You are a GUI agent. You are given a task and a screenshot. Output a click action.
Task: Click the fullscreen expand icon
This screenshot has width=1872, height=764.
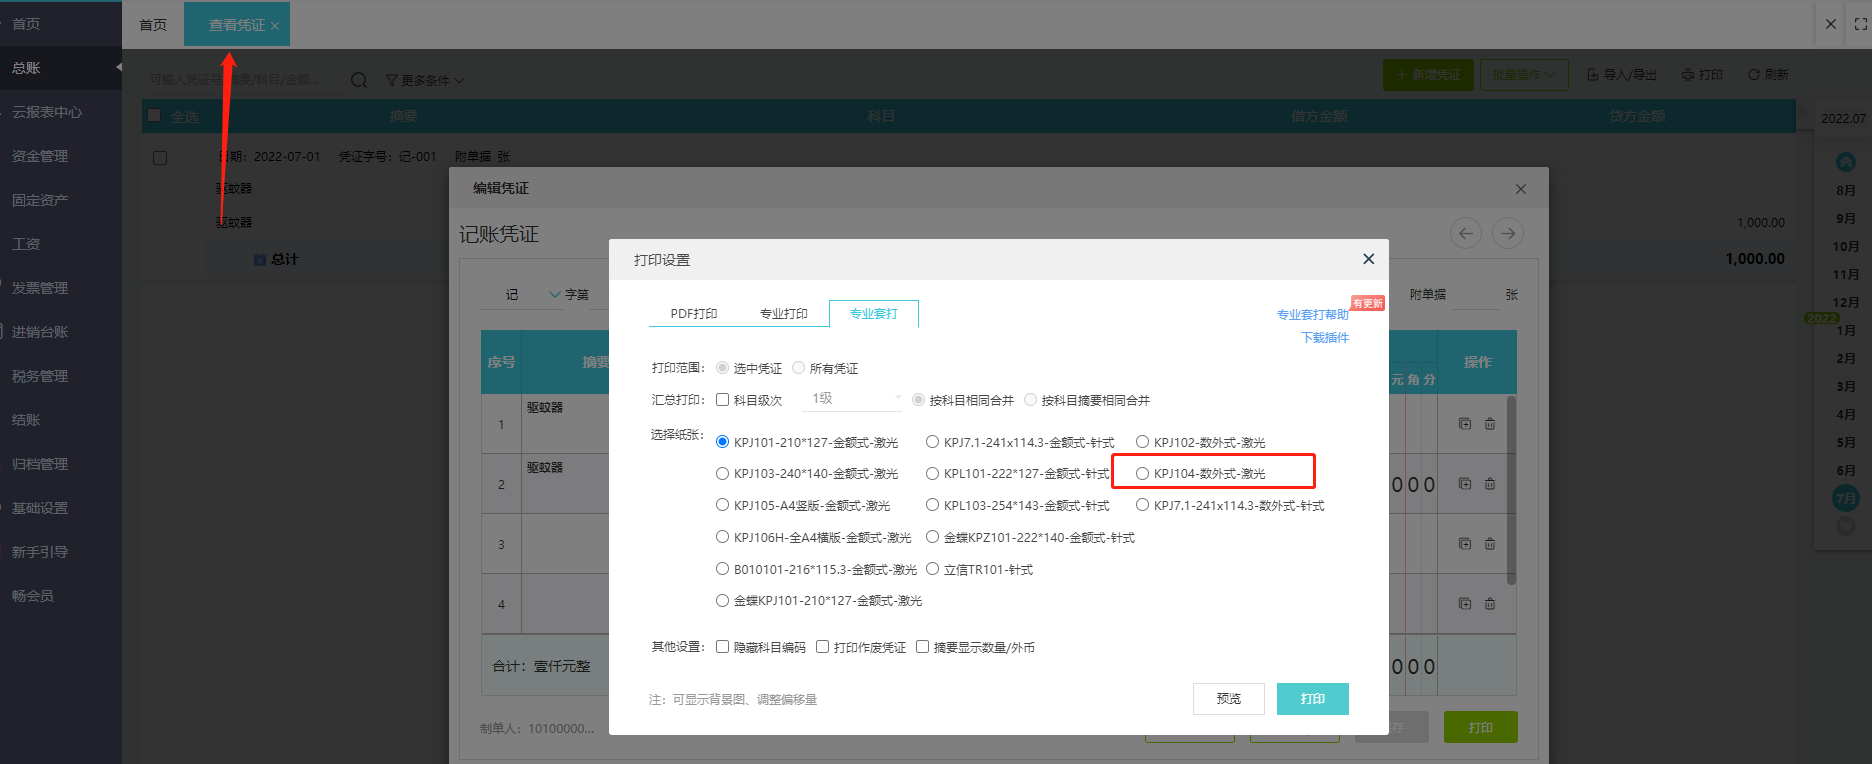click(1860, 24)
